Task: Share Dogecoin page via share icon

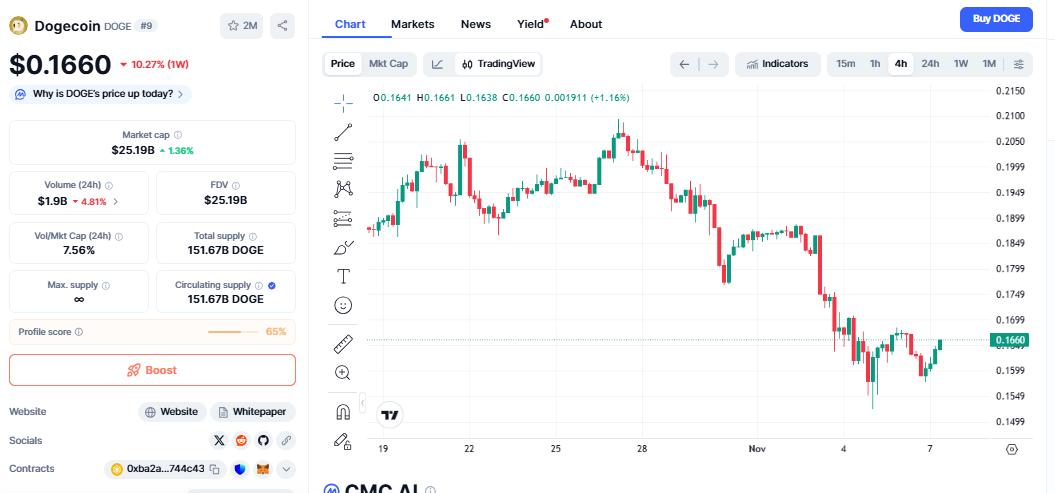Action: pyautogui.click(x=283, y=26)
